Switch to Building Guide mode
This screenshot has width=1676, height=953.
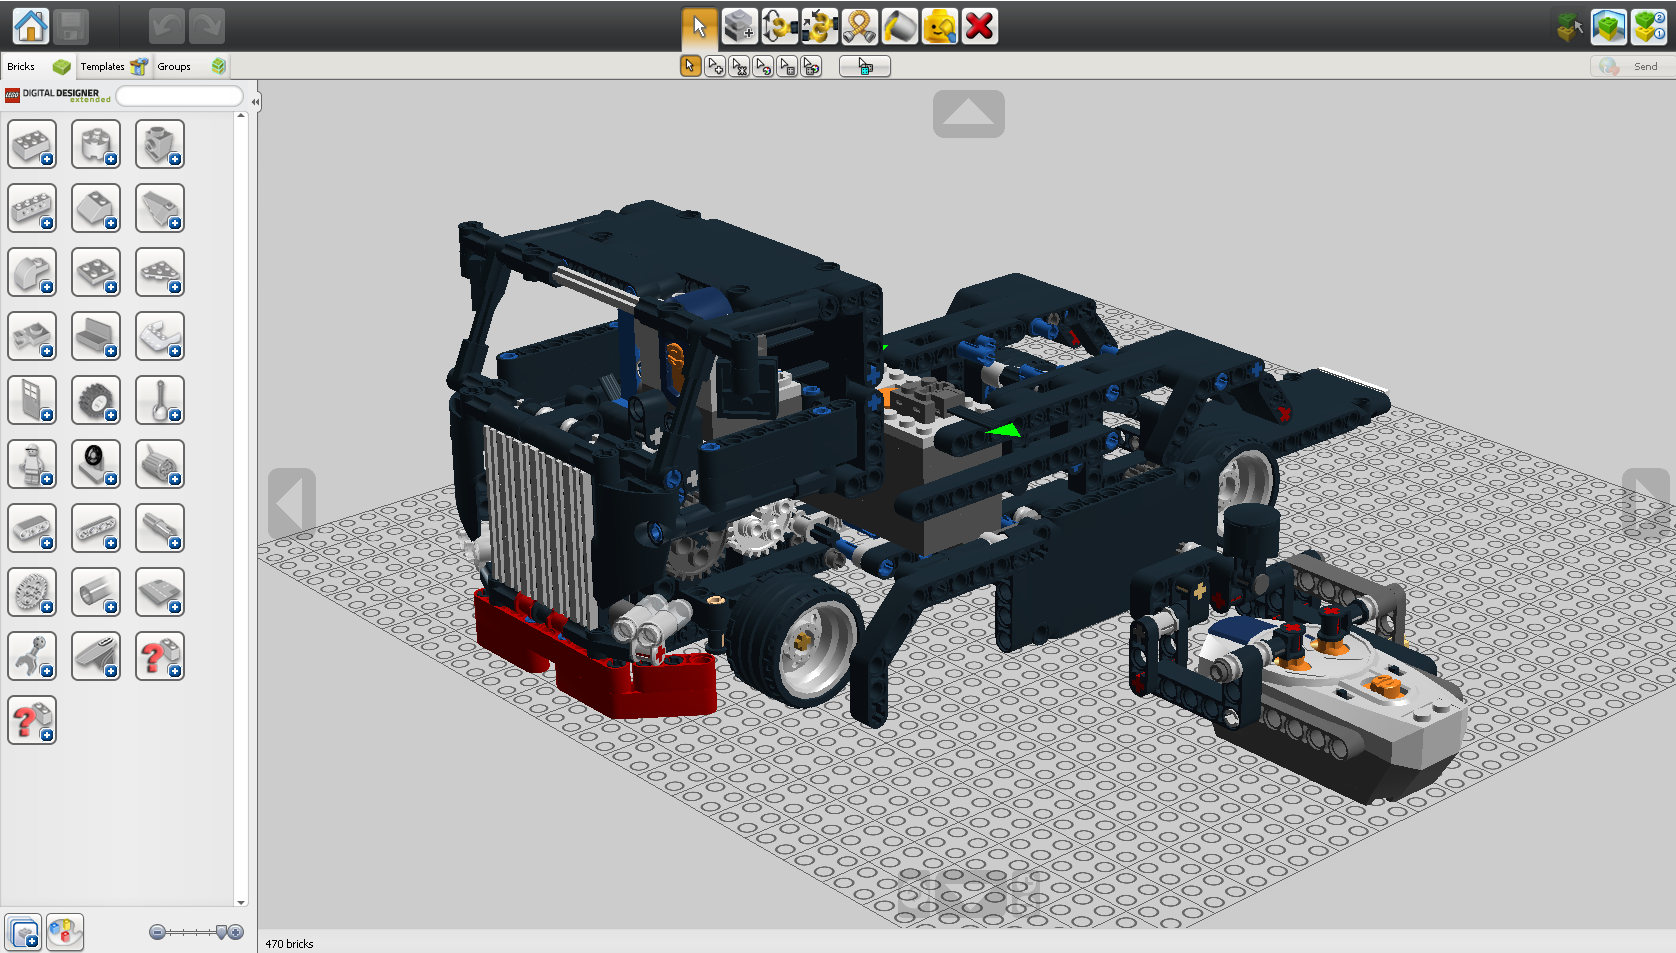tap(1647, 27)
